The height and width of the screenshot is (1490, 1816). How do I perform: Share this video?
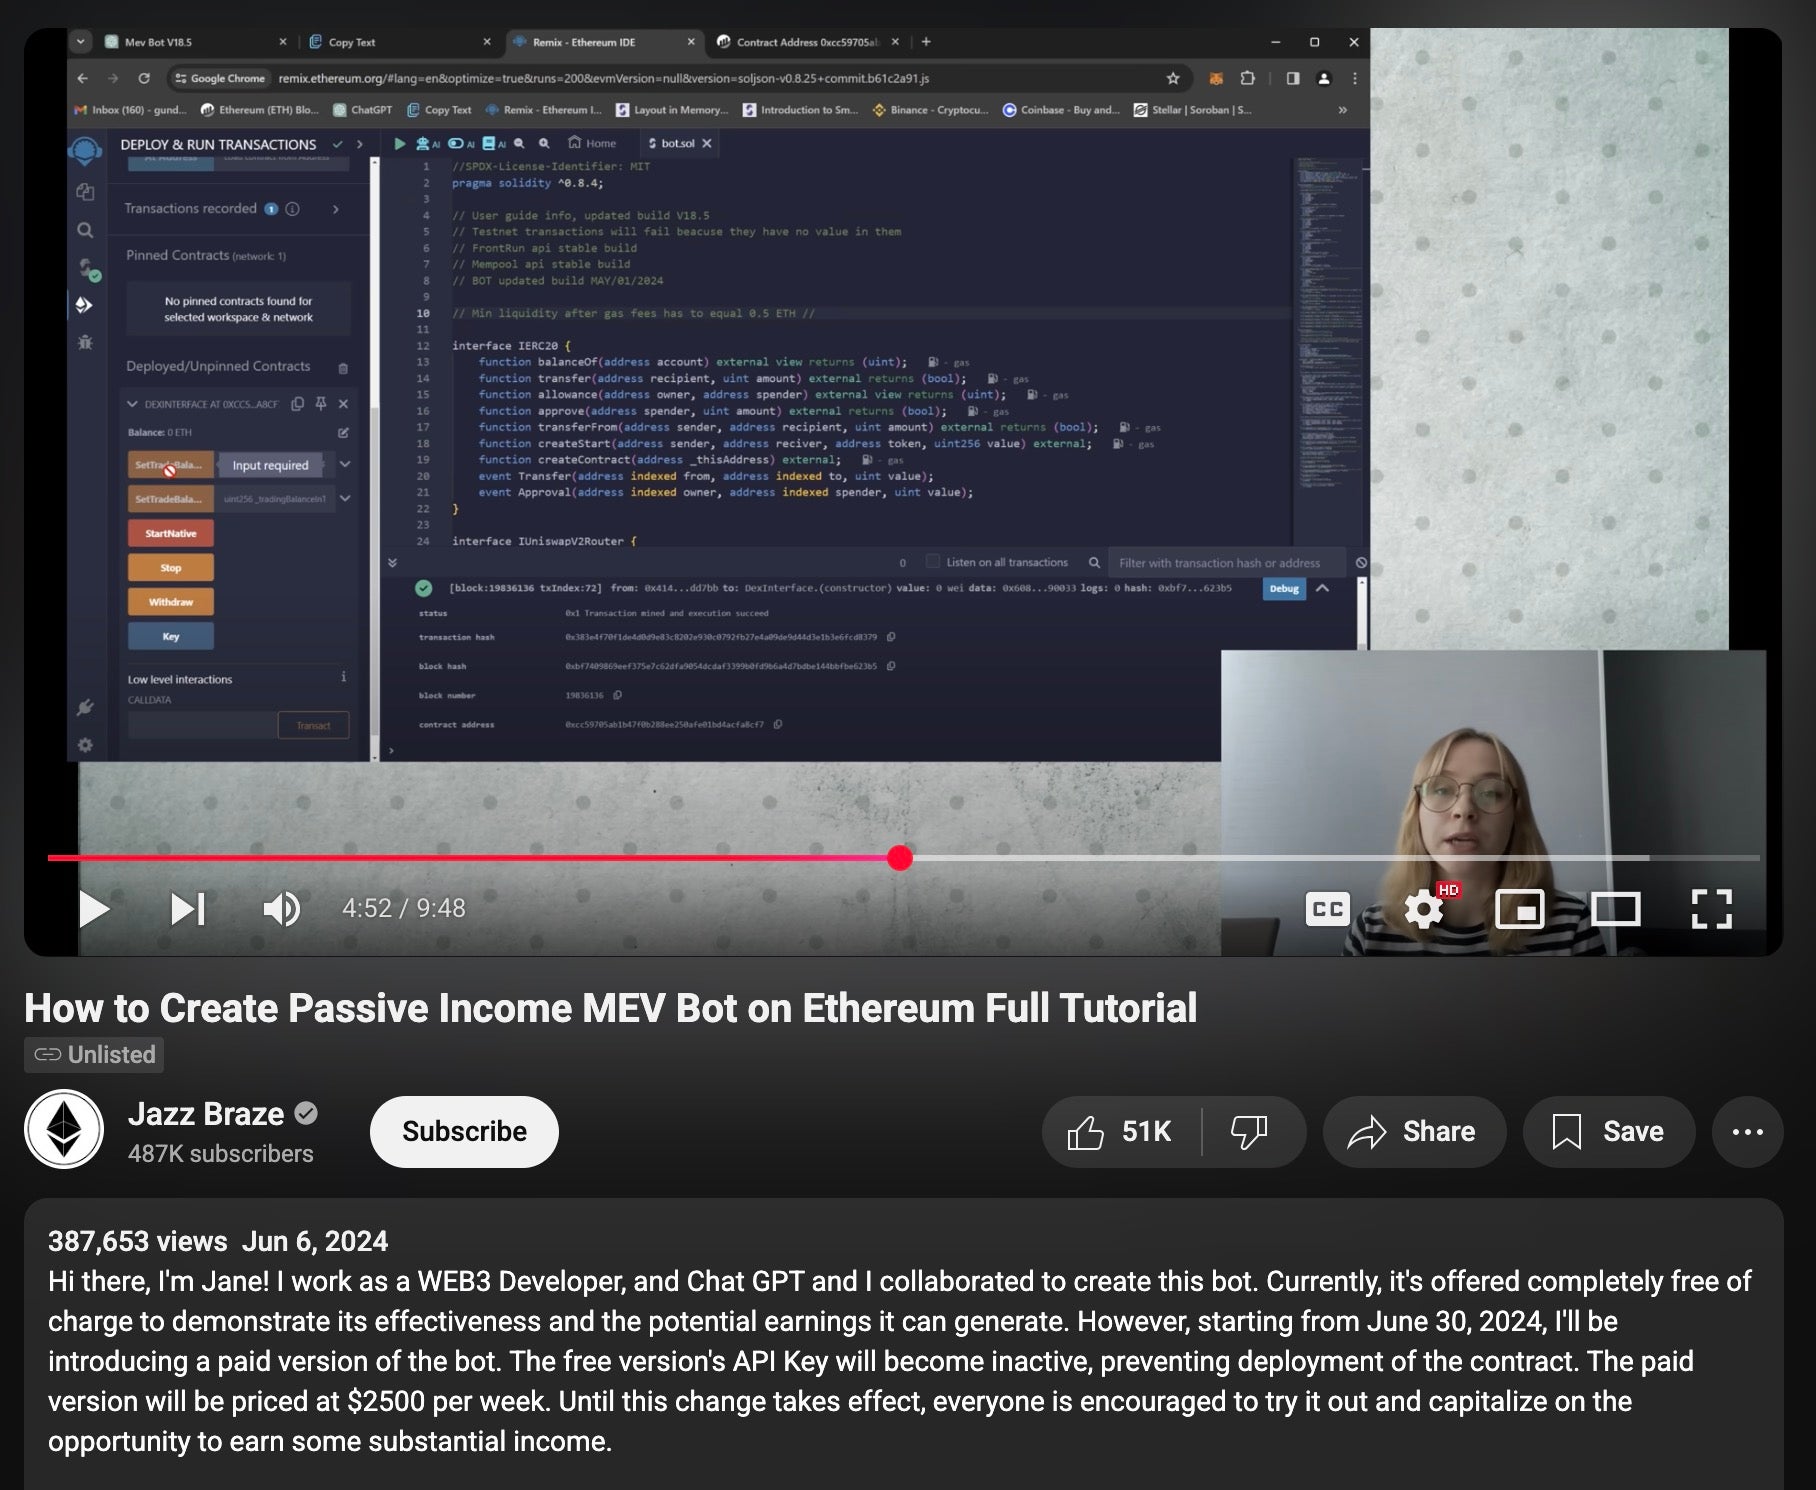point(1413,1131)
